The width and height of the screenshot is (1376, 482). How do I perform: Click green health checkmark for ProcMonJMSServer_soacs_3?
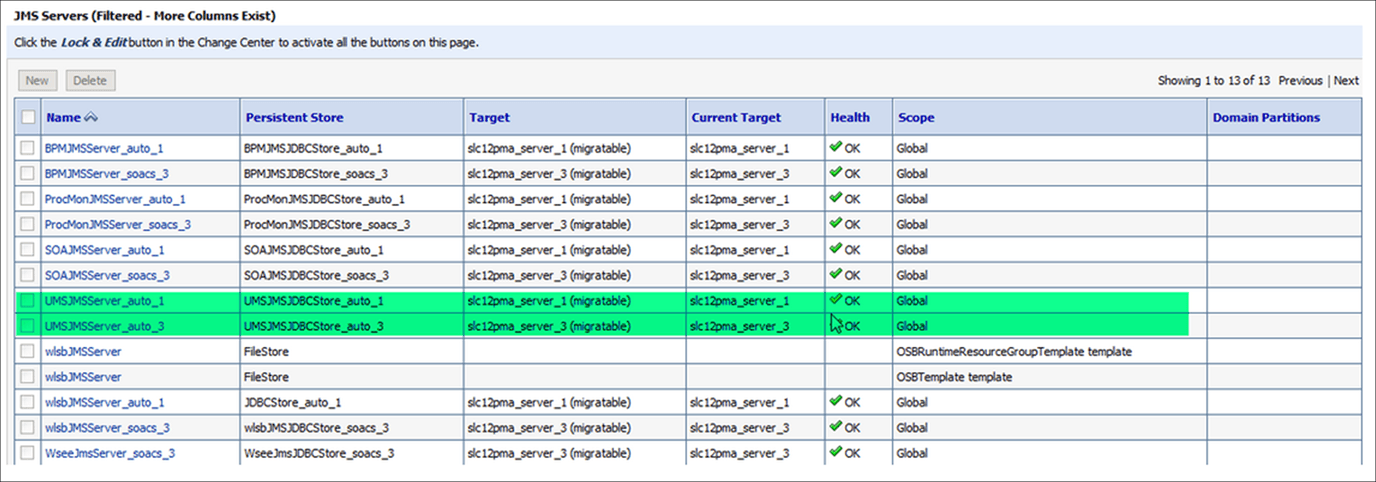point(836,223)
